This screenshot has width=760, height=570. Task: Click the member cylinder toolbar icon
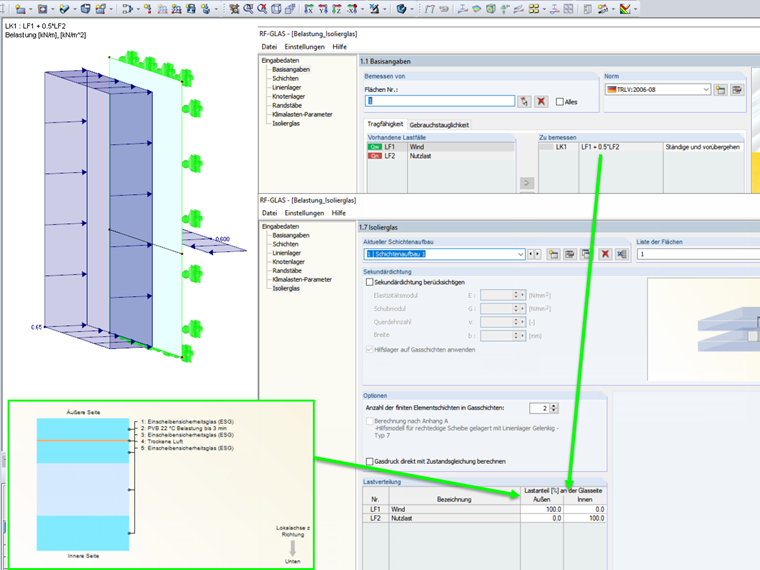64,8
